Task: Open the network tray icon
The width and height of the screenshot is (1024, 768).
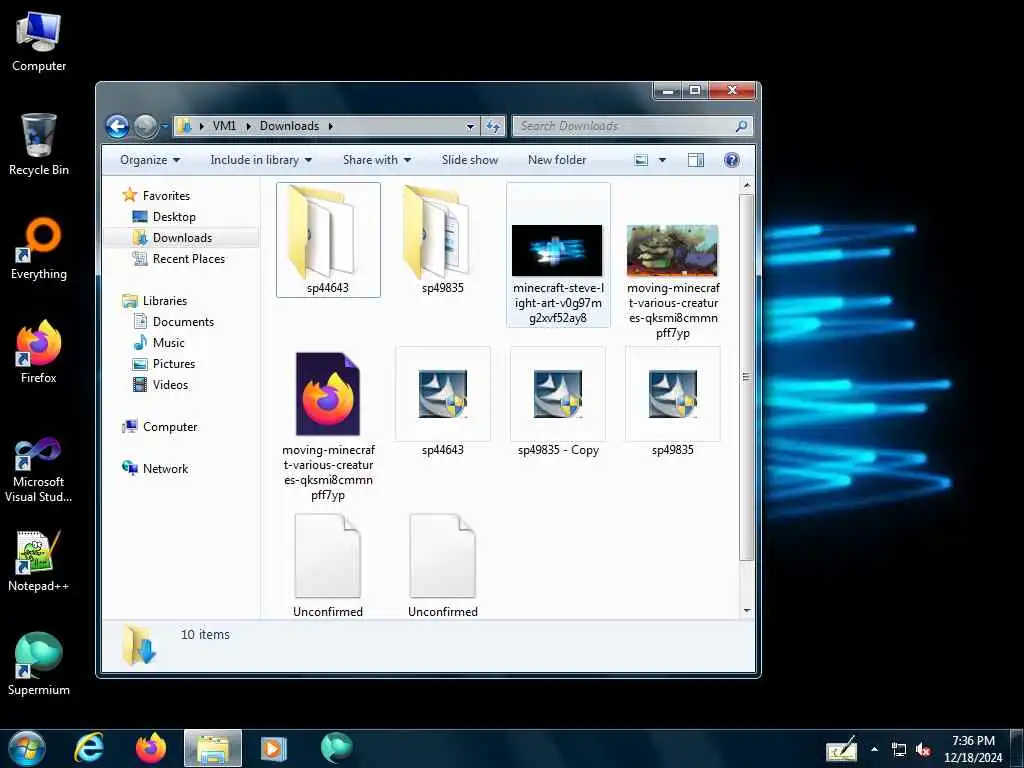Action: 899,749
